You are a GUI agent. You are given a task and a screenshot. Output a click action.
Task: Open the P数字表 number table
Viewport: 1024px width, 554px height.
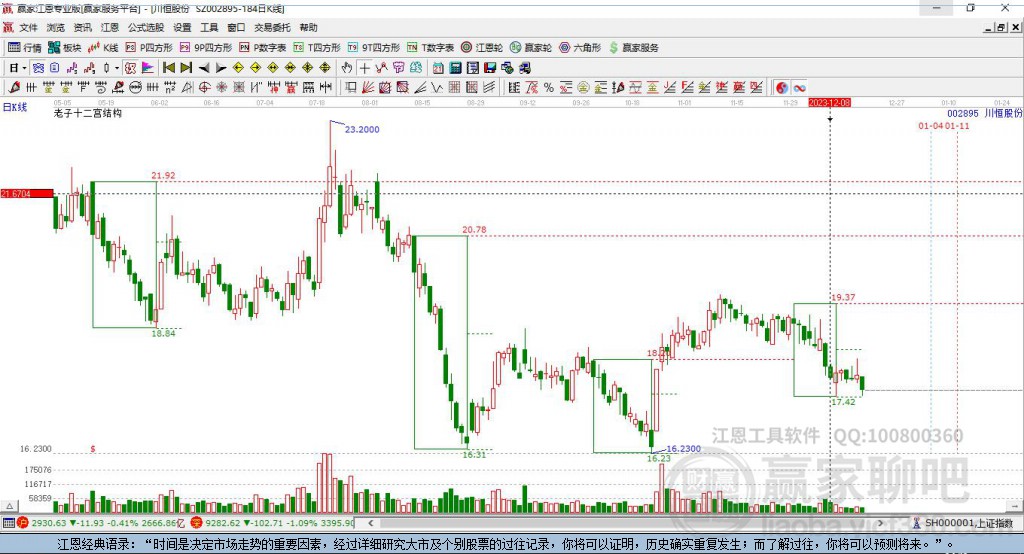point(263,48)
